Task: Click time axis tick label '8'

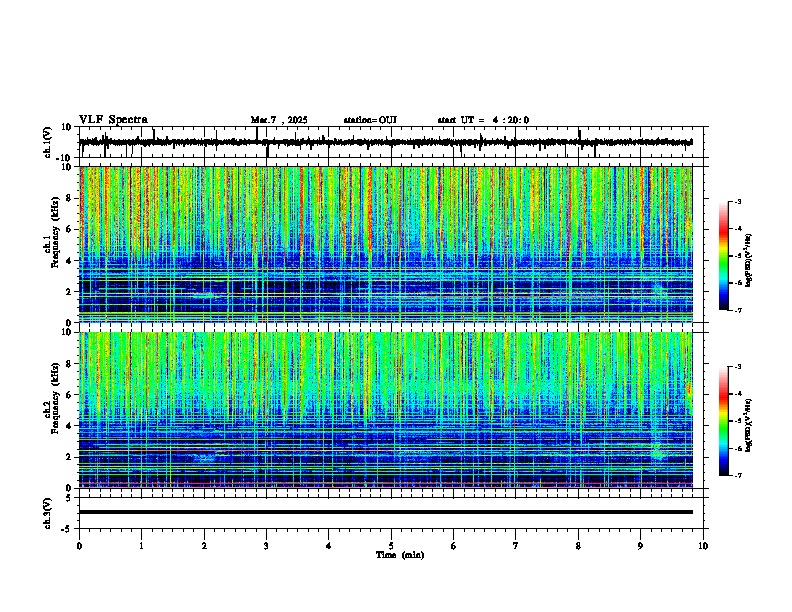Action: [578, 546]
